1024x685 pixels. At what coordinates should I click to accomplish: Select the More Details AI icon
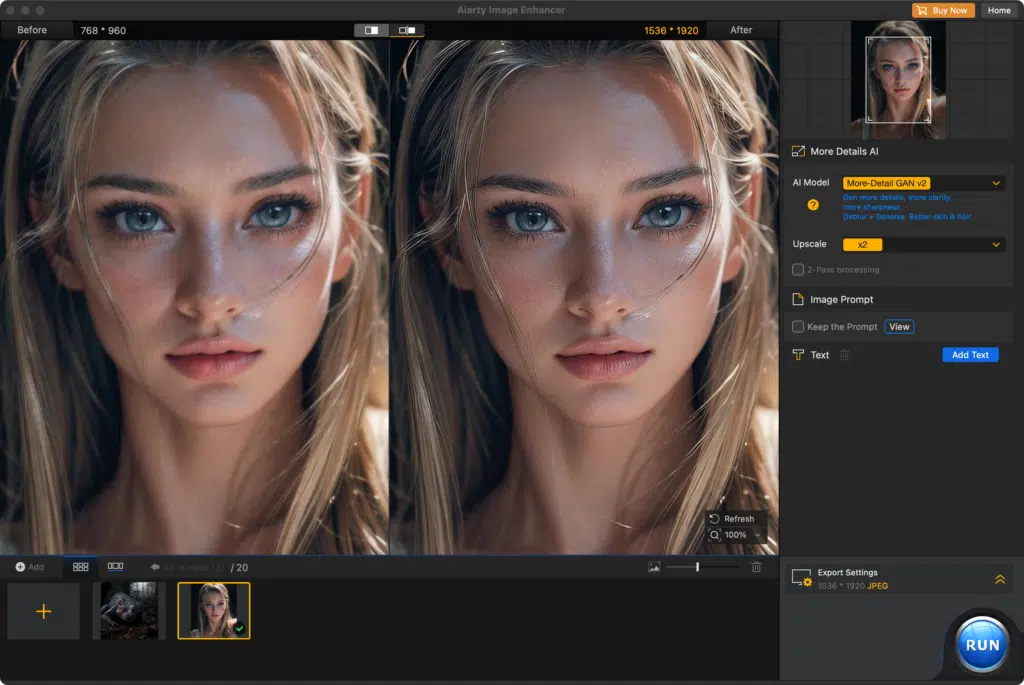(797, 151)
